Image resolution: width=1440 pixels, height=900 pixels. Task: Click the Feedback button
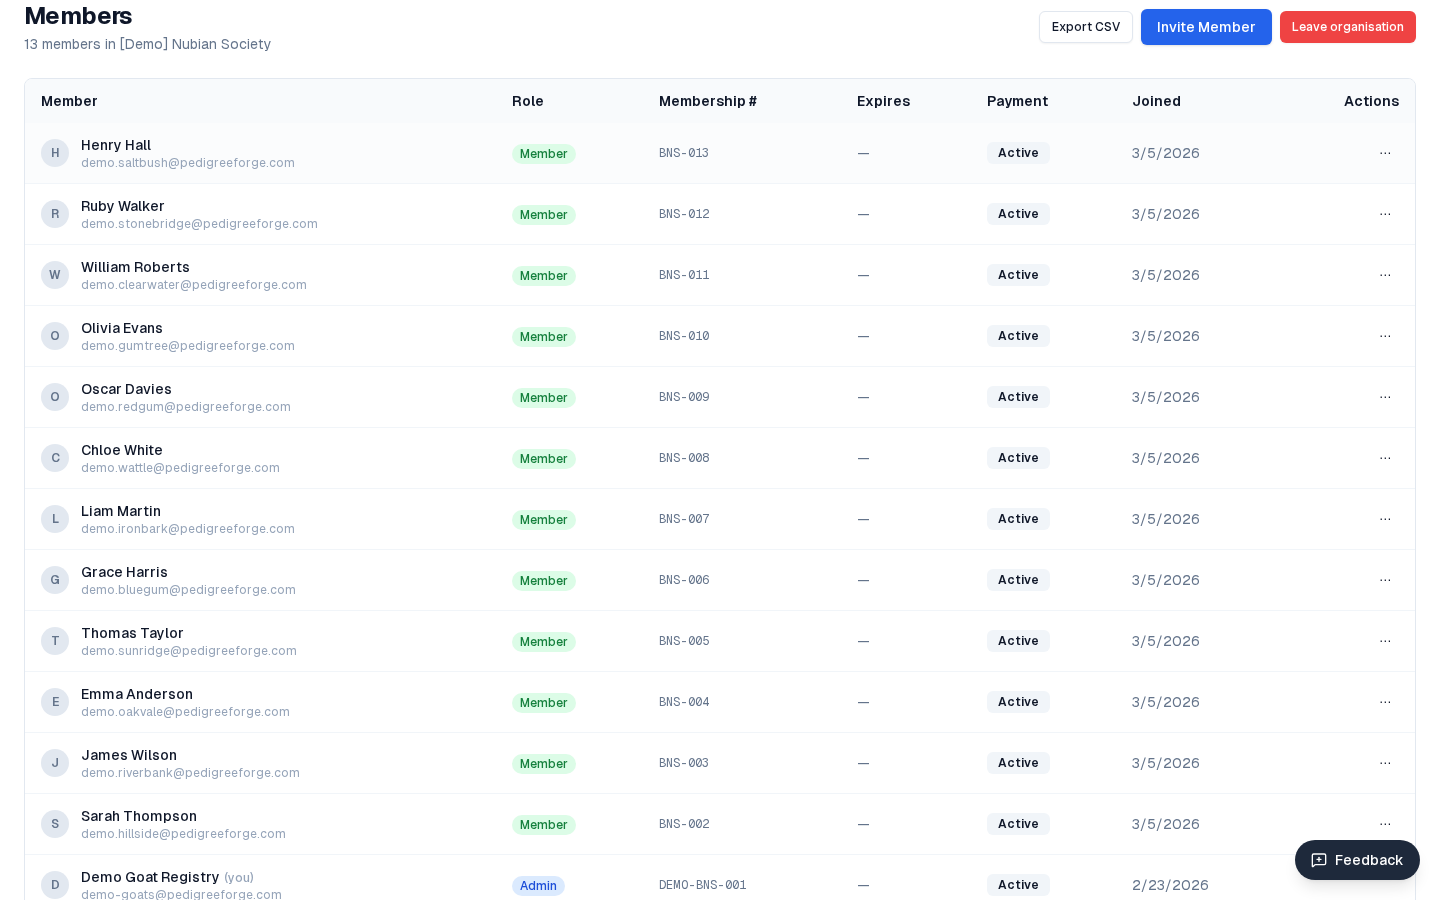1357,860
